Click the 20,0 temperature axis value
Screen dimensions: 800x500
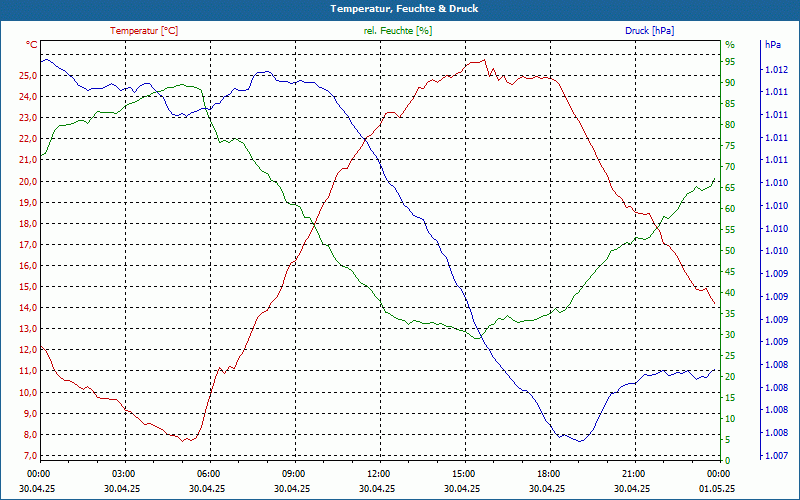coord(28,181)
